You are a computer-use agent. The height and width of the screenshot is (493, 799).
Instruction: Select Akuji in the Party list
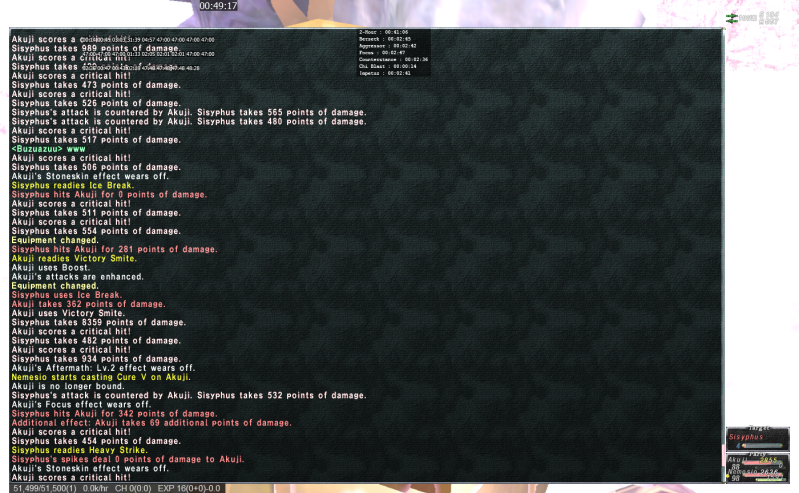(738, 460)
